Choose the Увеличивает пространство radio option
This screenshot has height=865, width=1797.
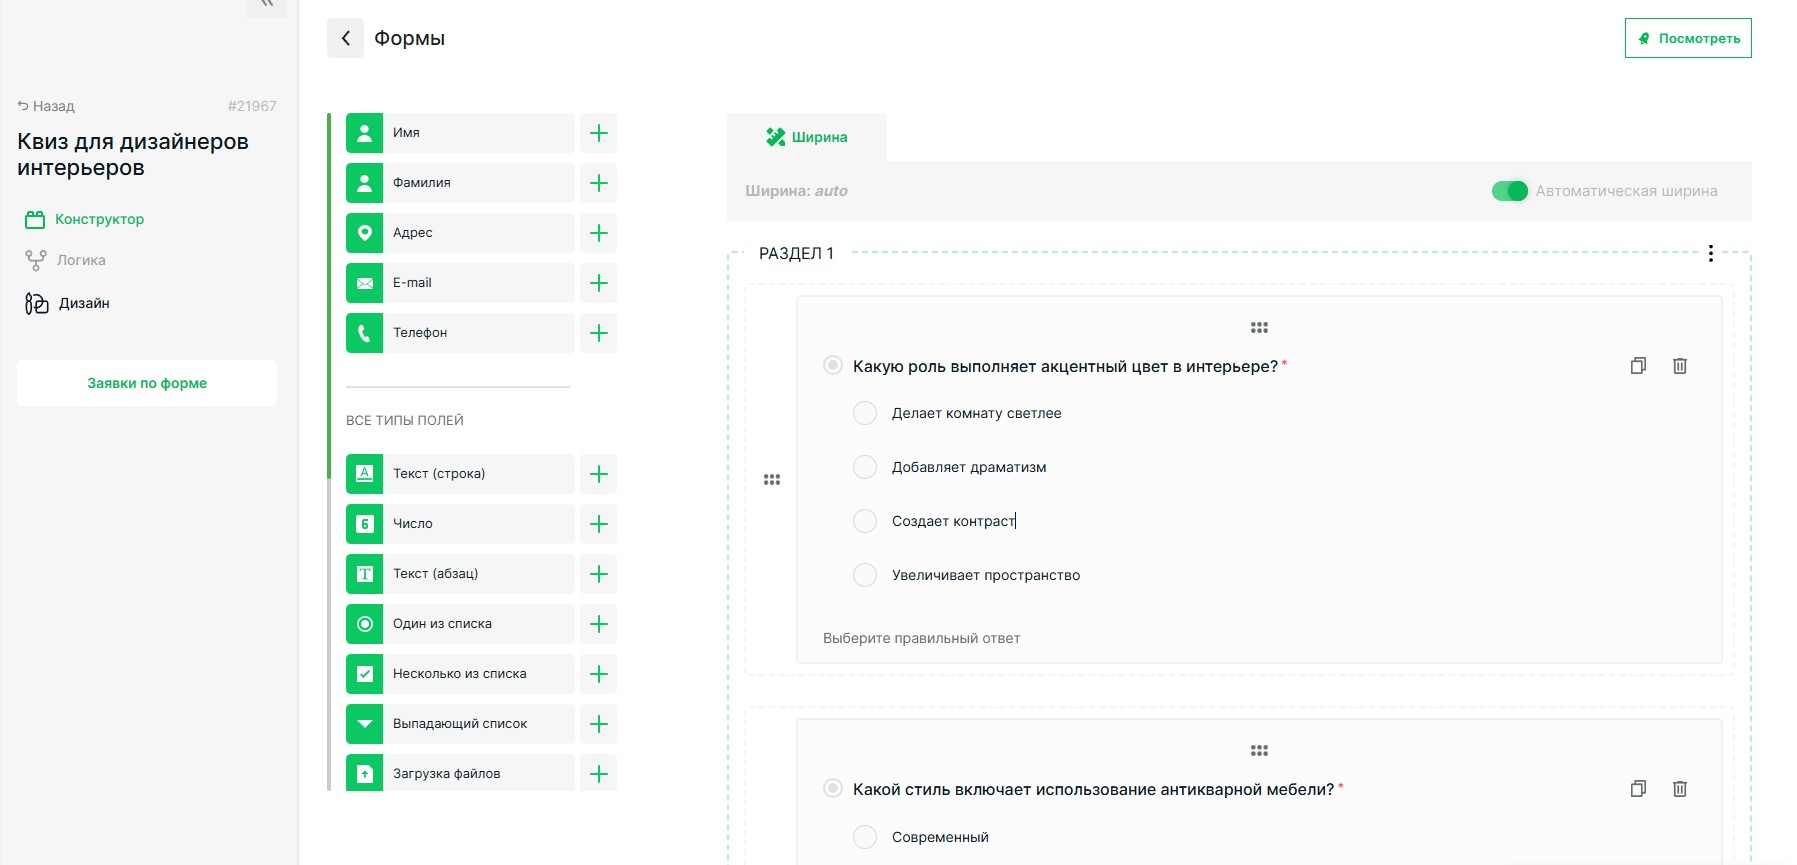pos(865,575)
